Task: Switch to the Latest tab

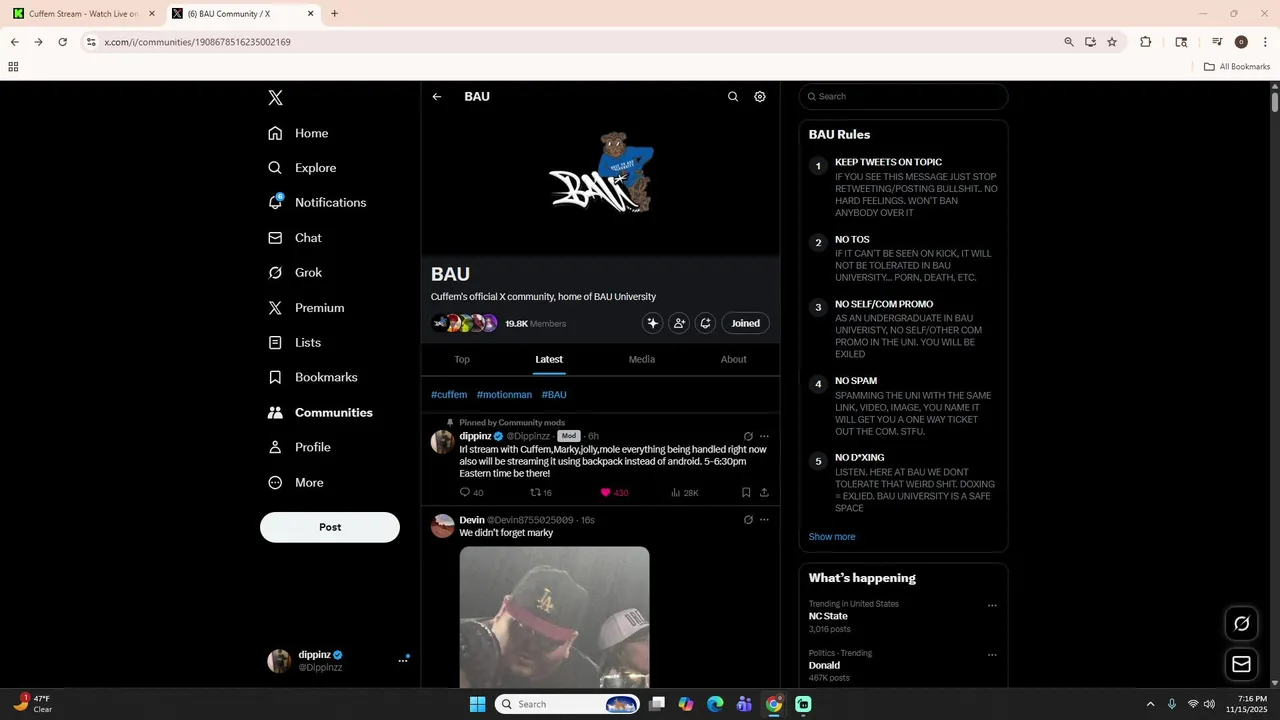Action: (549, 359)
